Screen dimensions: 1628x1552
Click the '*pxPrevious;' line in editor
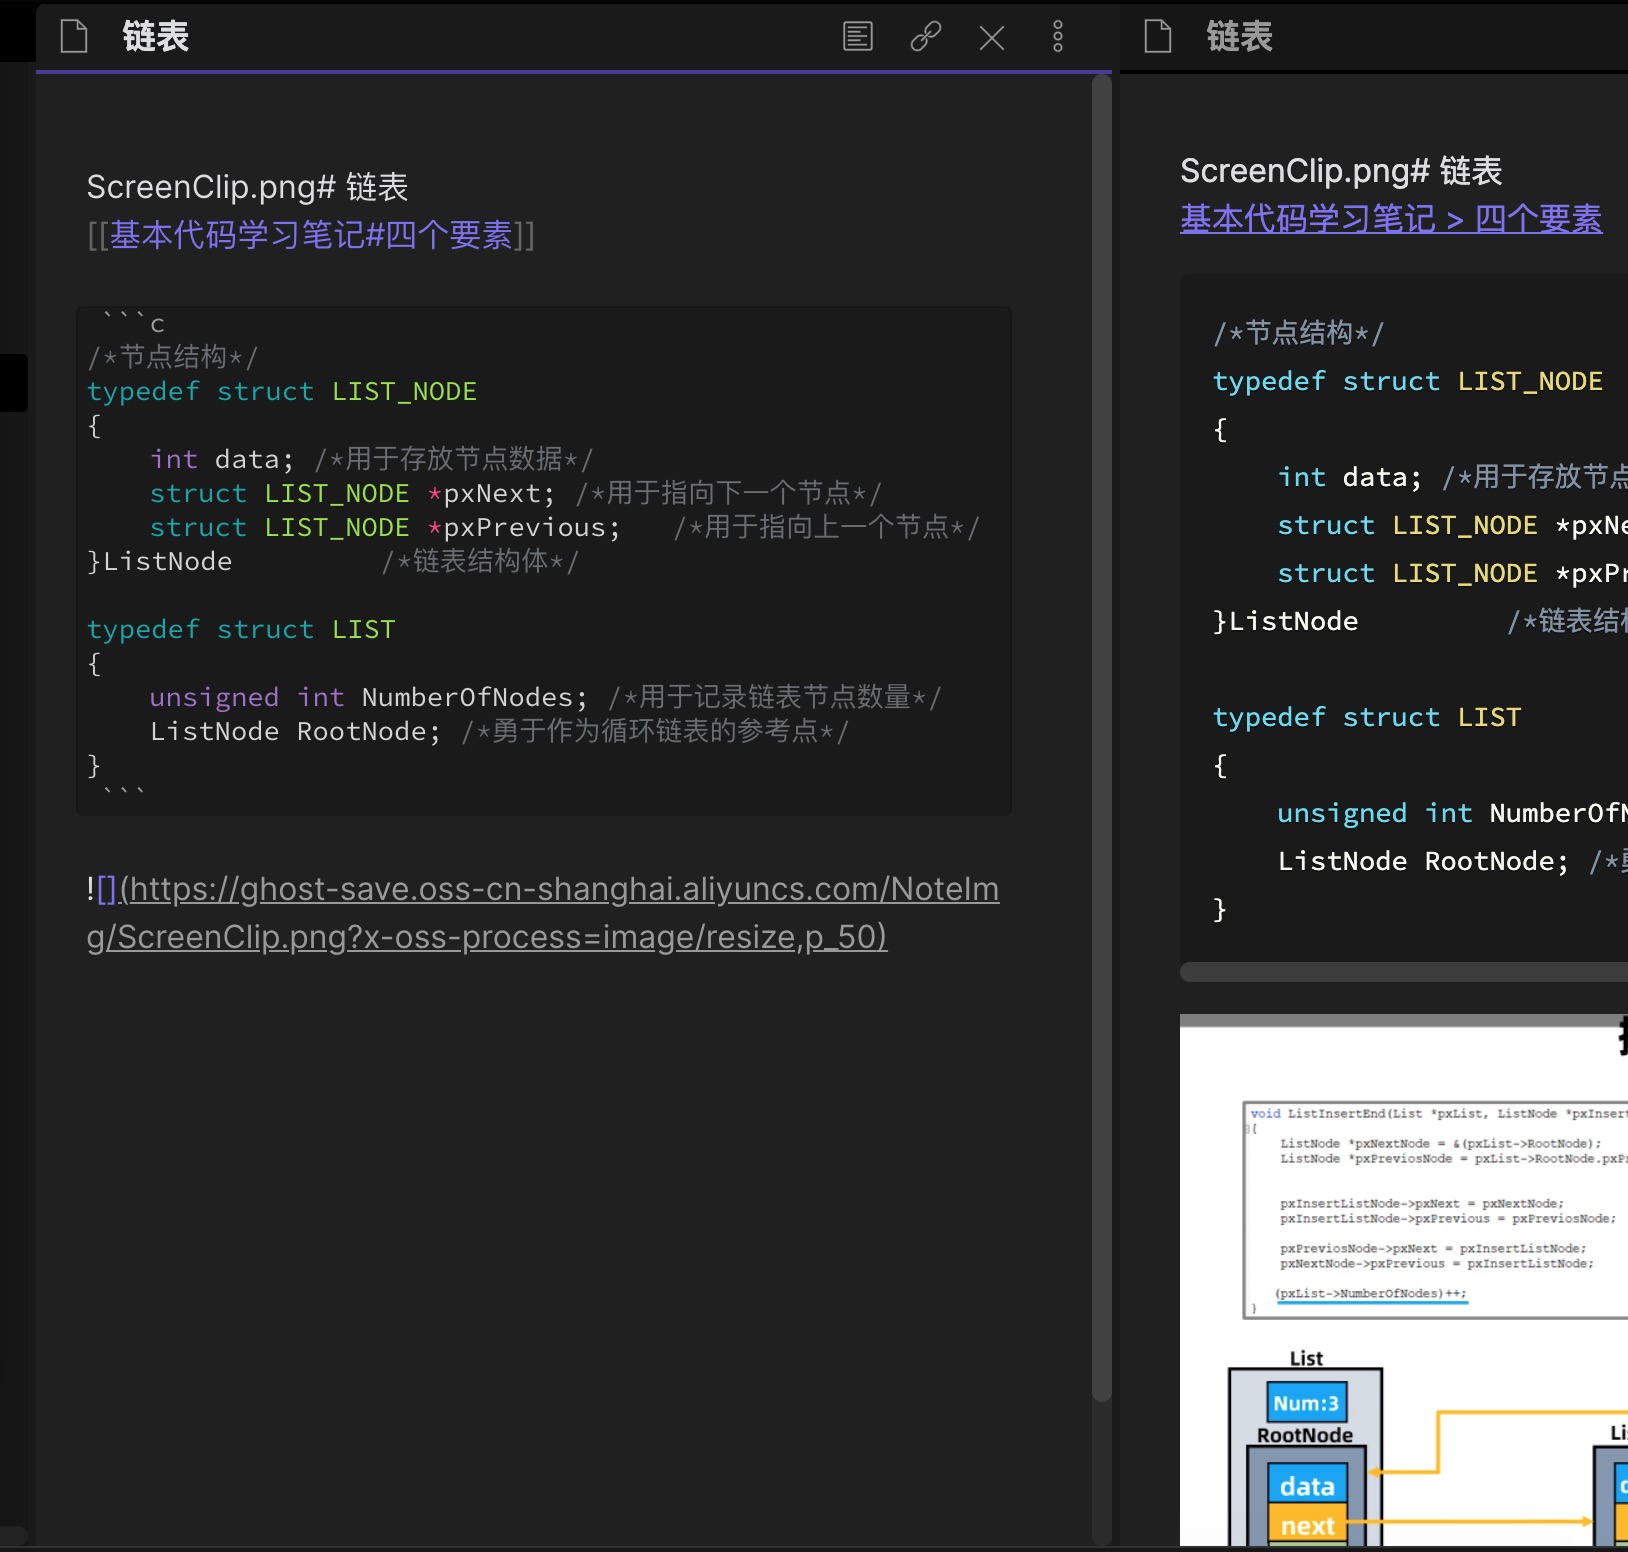click(x=565, y=527)
